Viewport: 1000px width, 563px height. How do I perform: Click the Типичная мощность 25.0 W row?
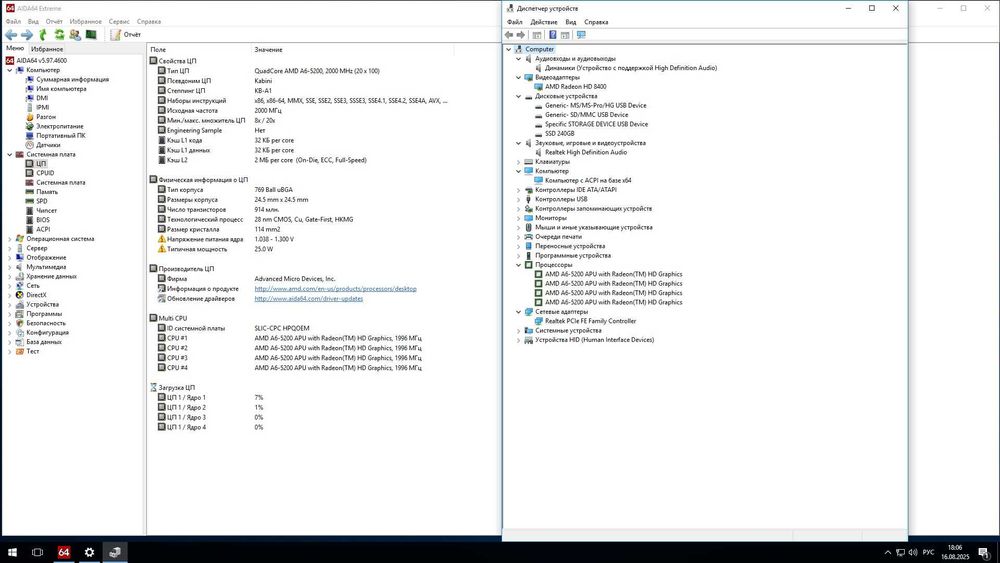tap(300, 249)
